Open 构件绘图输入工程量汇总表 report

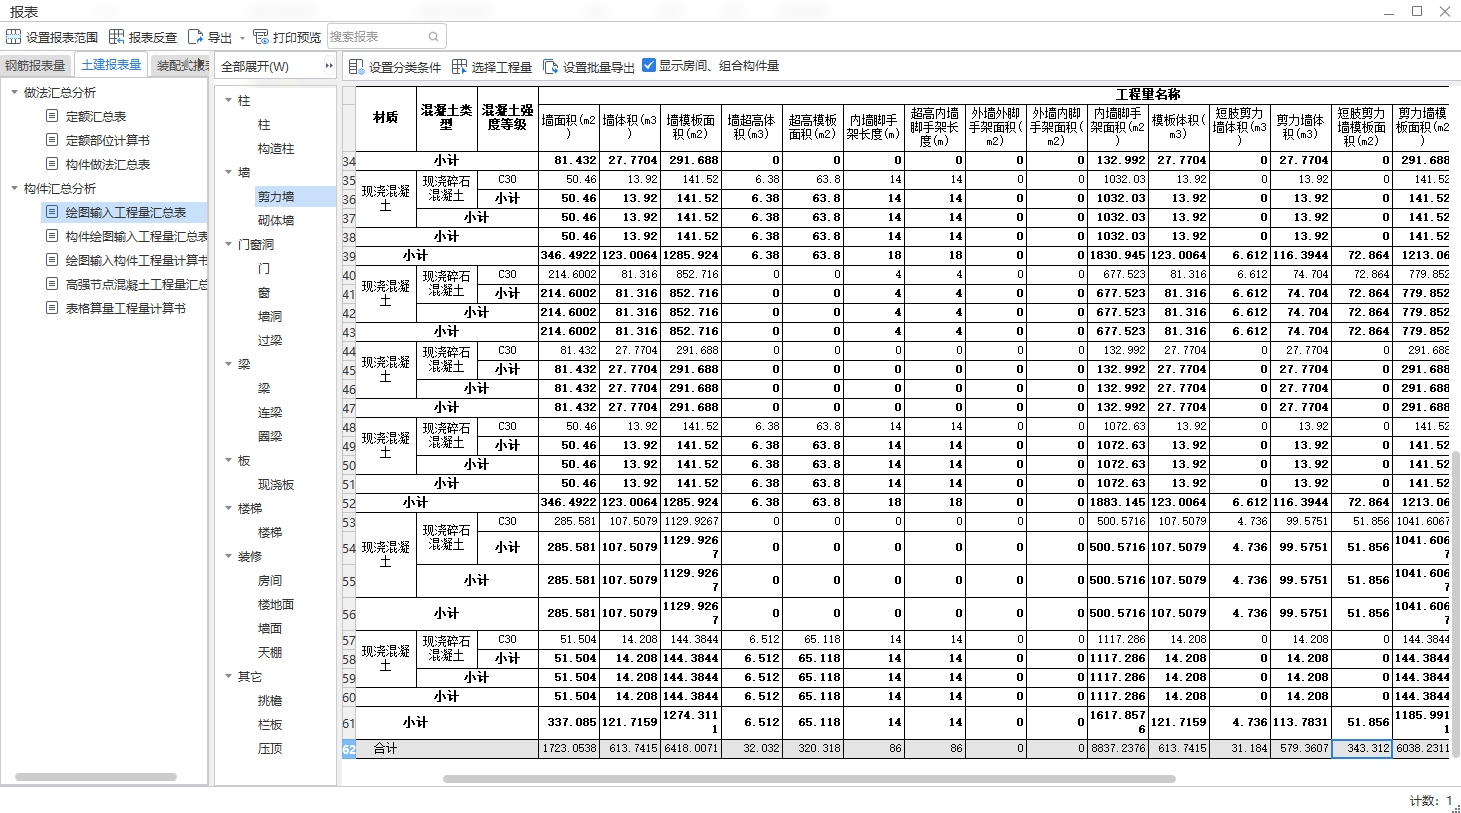coord(137,236)
